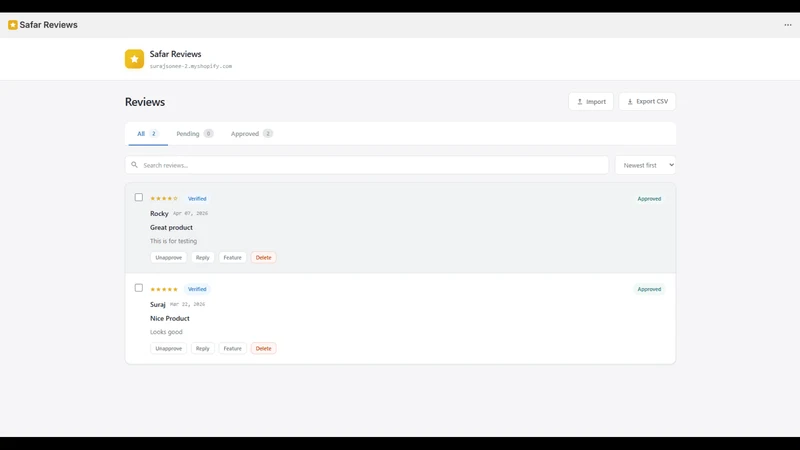The width and height of the screenshot is (800, 450).
Task: Click the Apr 07, 2026 date
Action: coord(190,213)
